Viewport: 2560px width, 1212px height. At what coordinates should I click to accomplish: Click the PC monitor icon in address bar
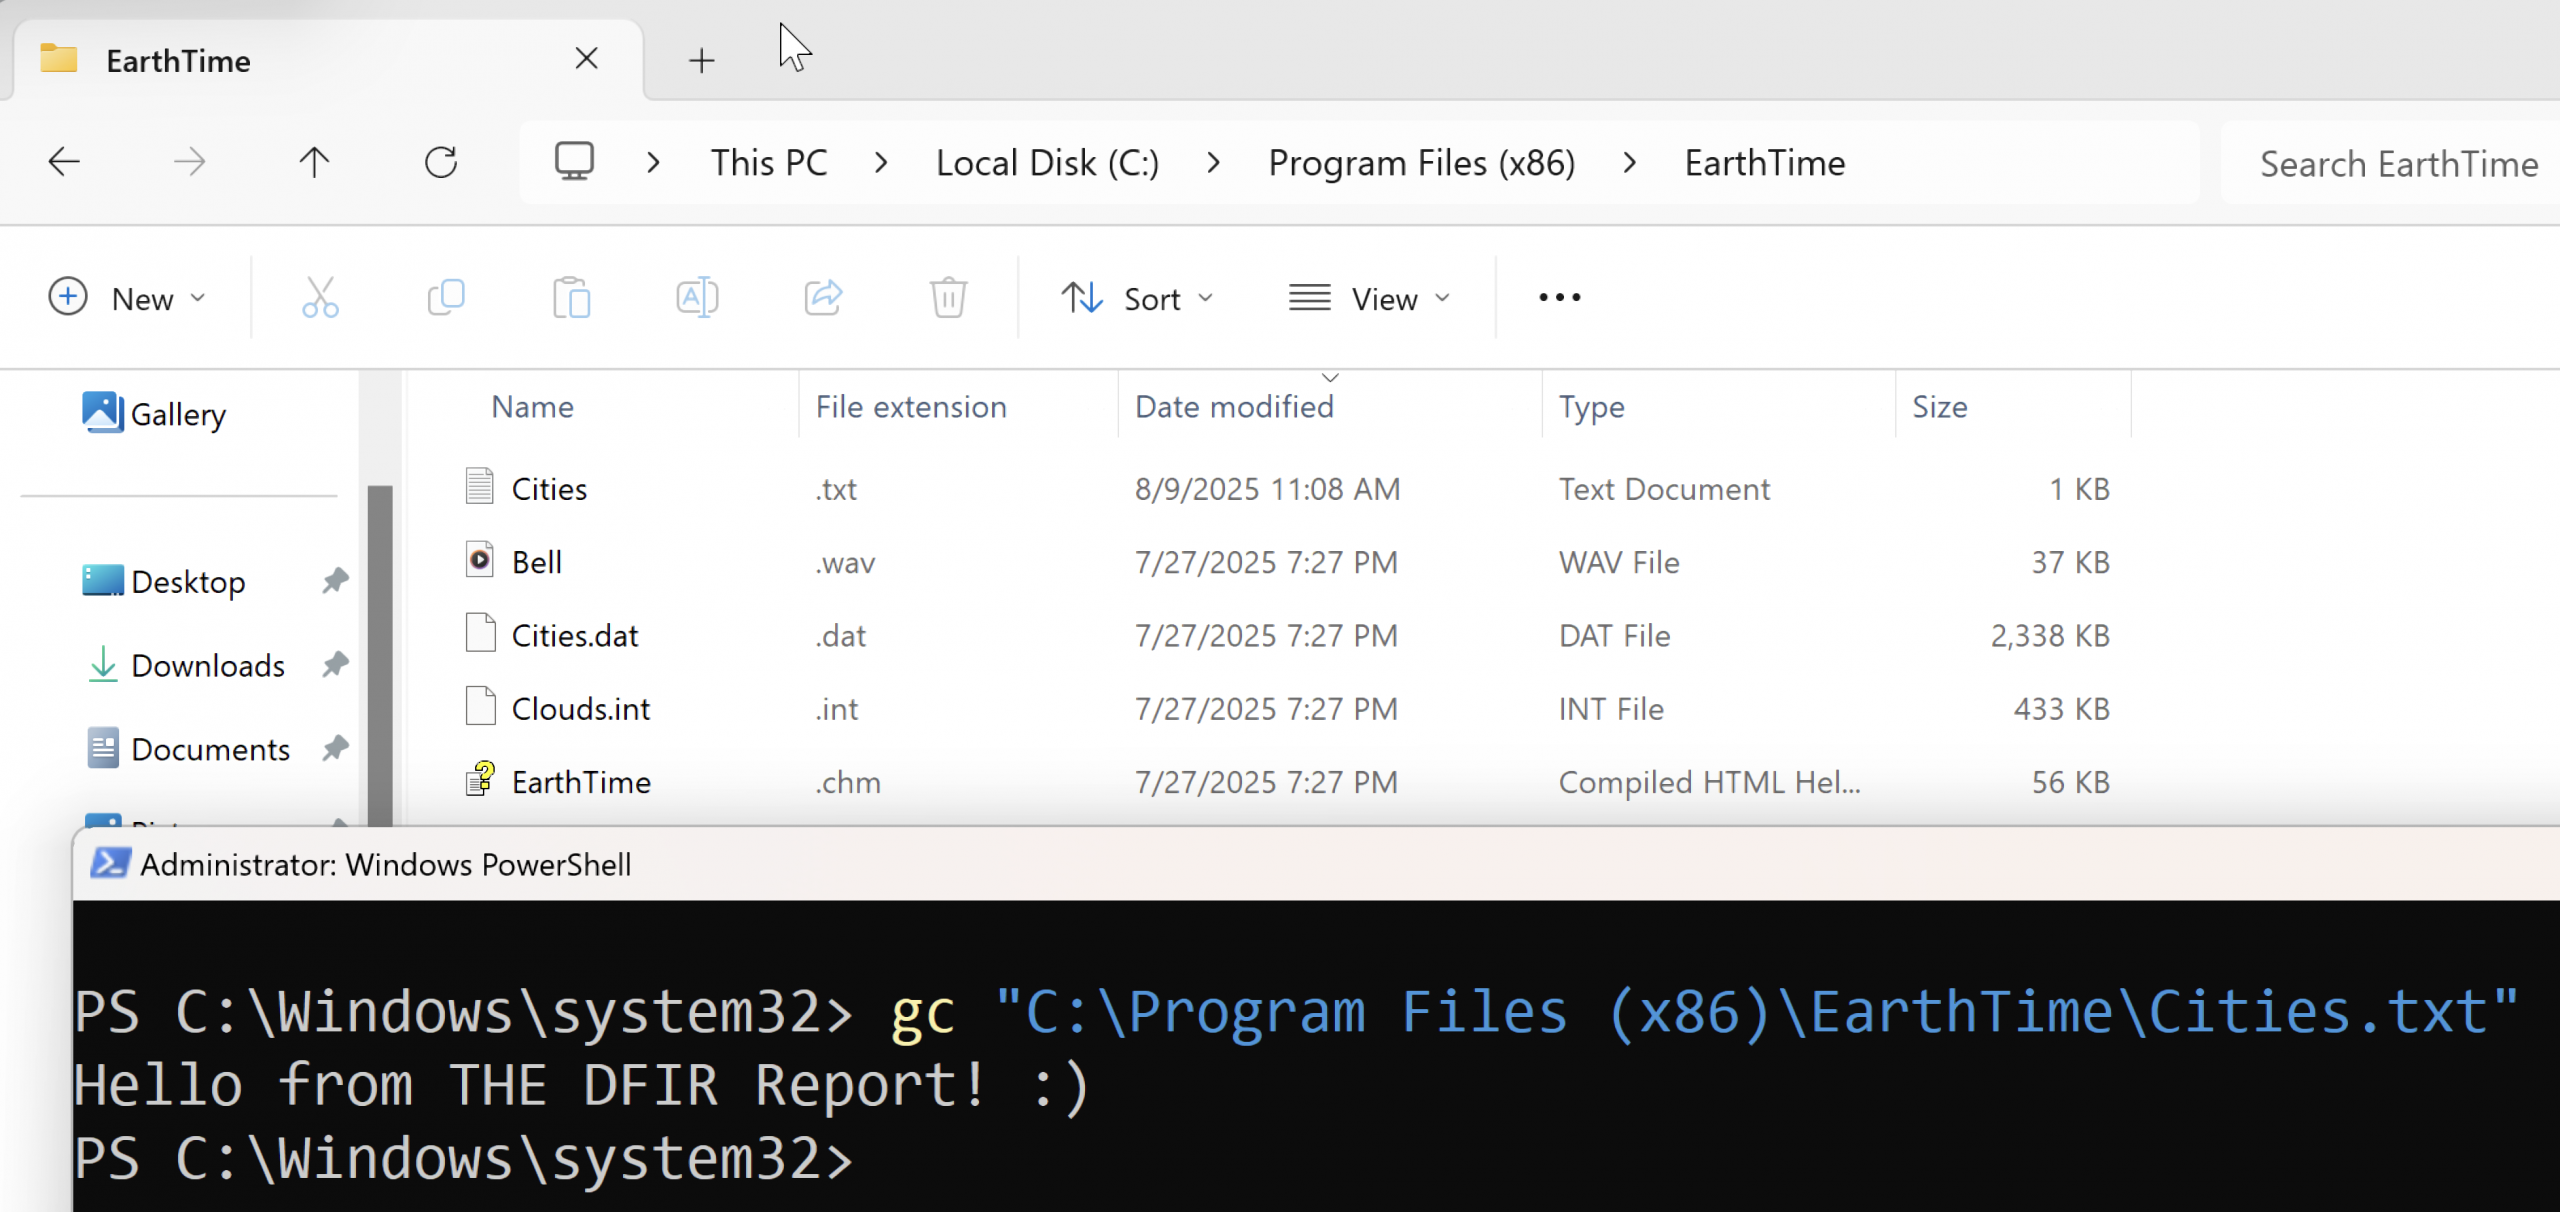coord(575,162)
